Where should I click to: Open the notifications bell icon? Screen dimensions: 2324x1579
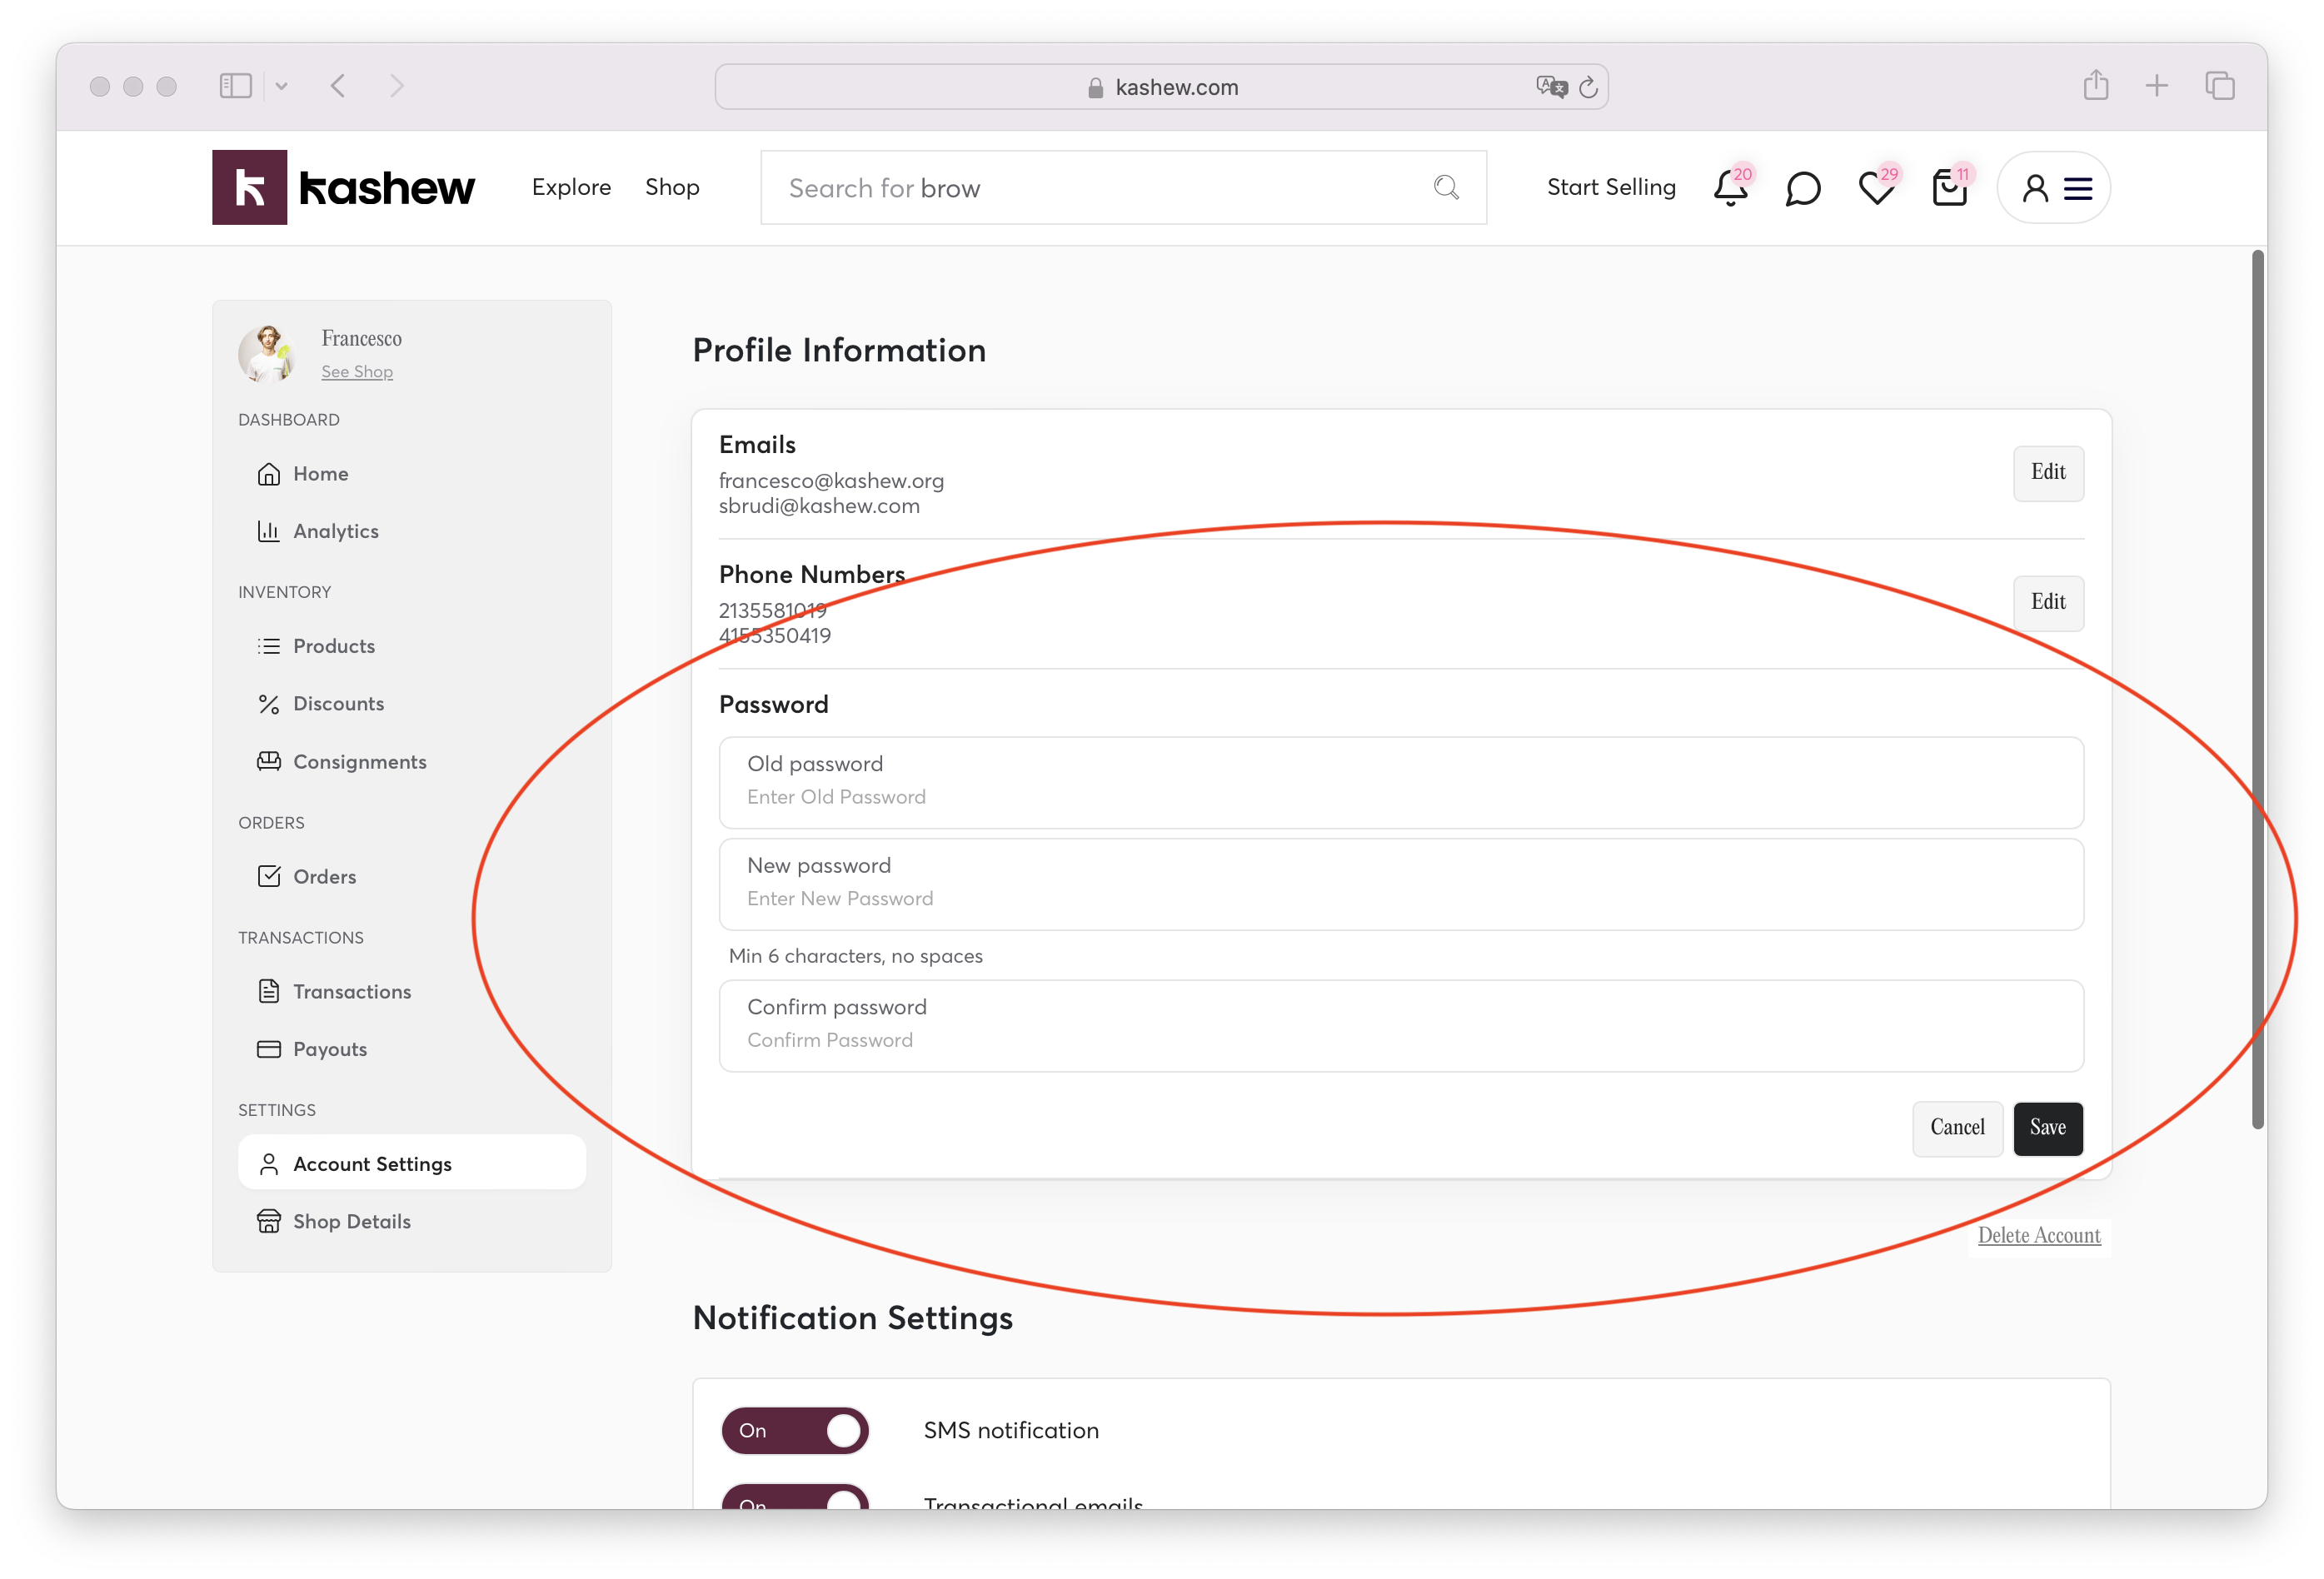tap(1730, 188)
